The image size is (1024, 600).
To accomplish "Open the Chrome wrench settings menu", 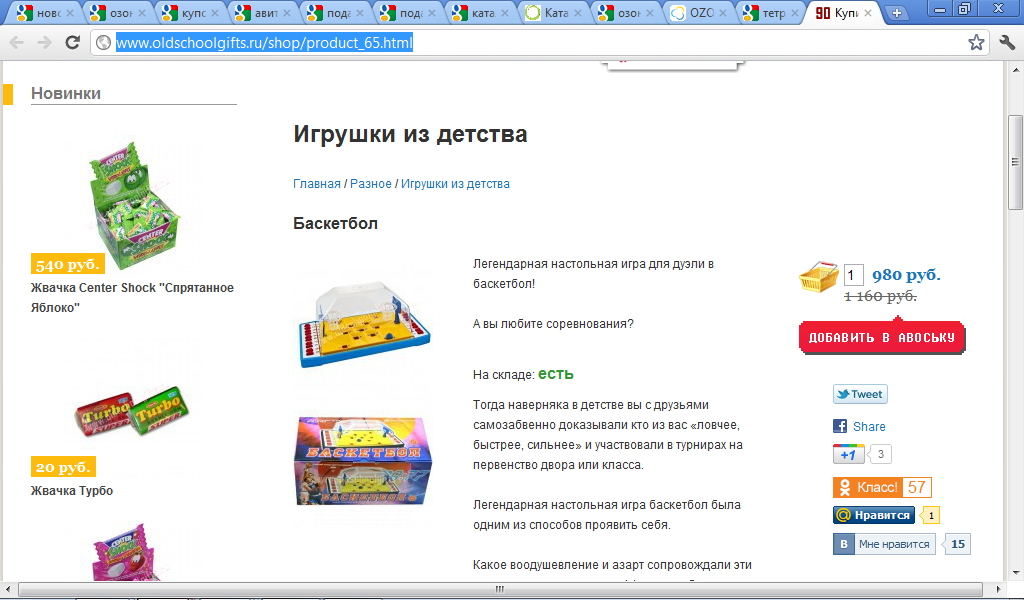I will click(1006, 43).
